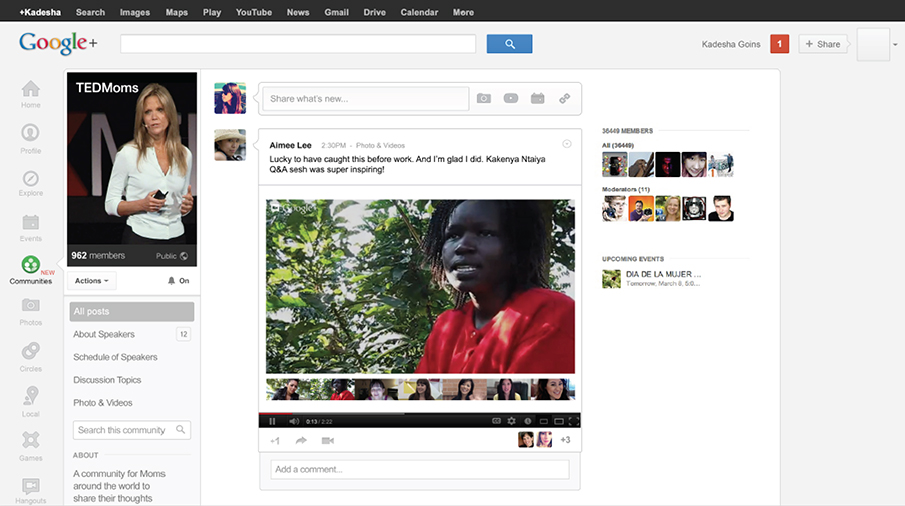Click the + Share button

pyautogui.click(x=822, y=44)
